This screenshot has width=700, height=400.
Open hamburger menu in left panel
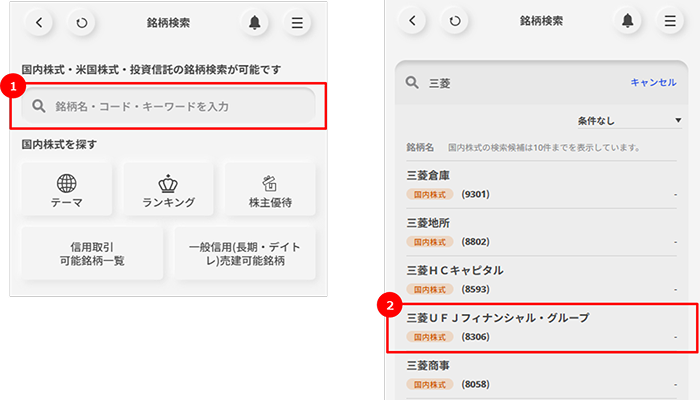296,22
